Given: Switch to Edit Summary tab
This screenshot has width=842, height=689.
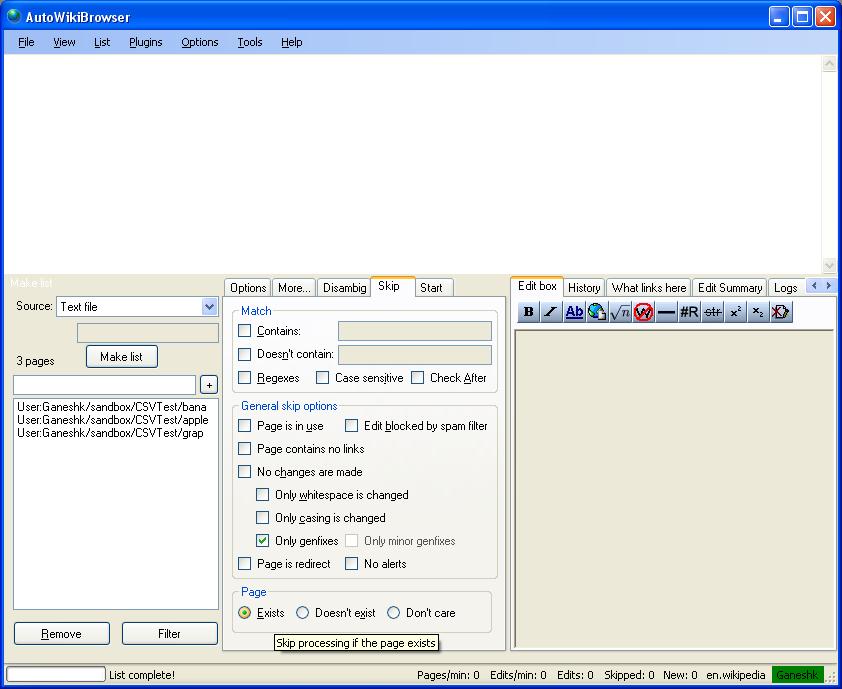Looking at the screenshot, I should (x=730, y=288).
